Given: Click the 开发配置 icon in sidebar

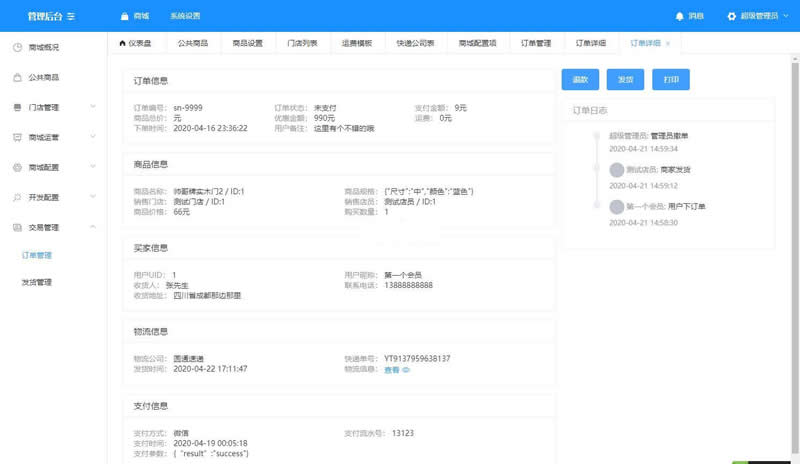Looking at the screenshot, I should (18, 197).
